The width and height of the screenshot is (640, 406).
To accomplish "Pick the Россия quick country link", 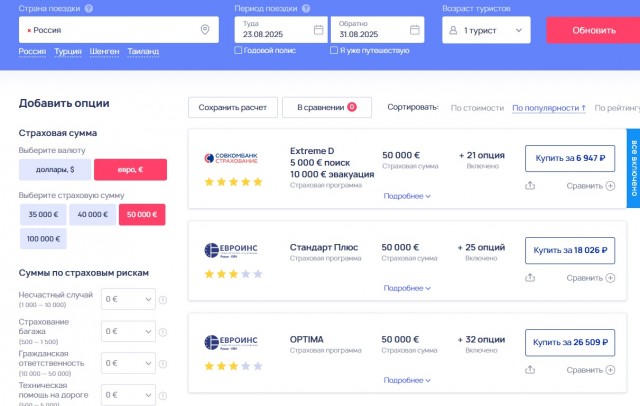I will [x=32, y=51].
